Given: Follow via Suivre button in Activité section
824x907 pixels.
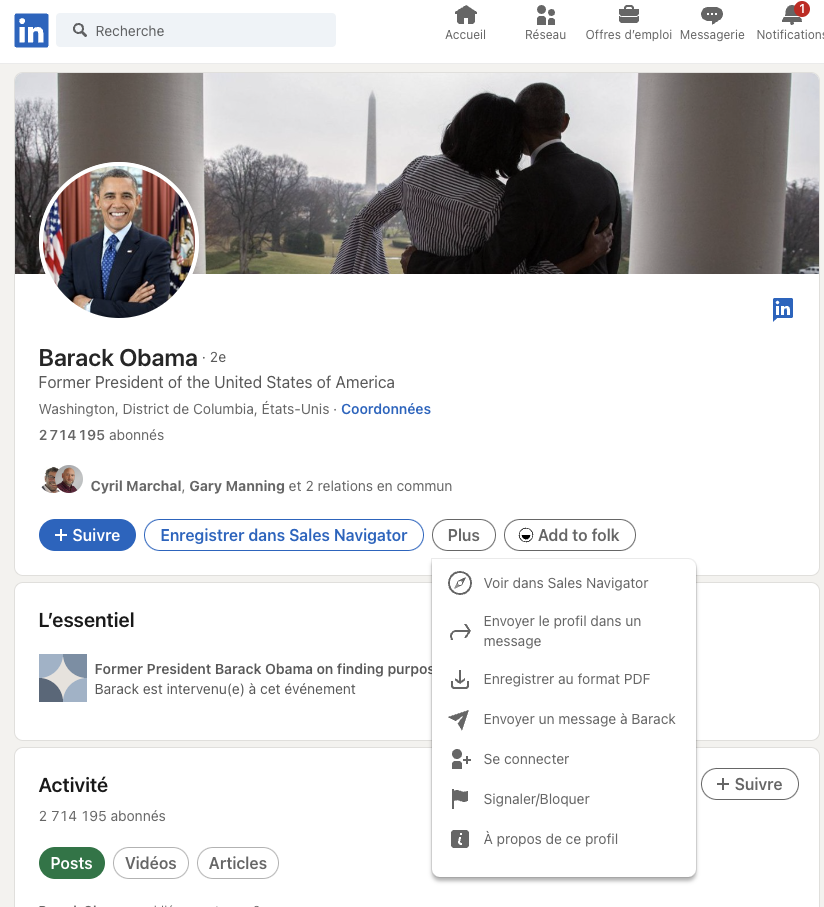Looking at the screenshot, I should tap(749, 784).
